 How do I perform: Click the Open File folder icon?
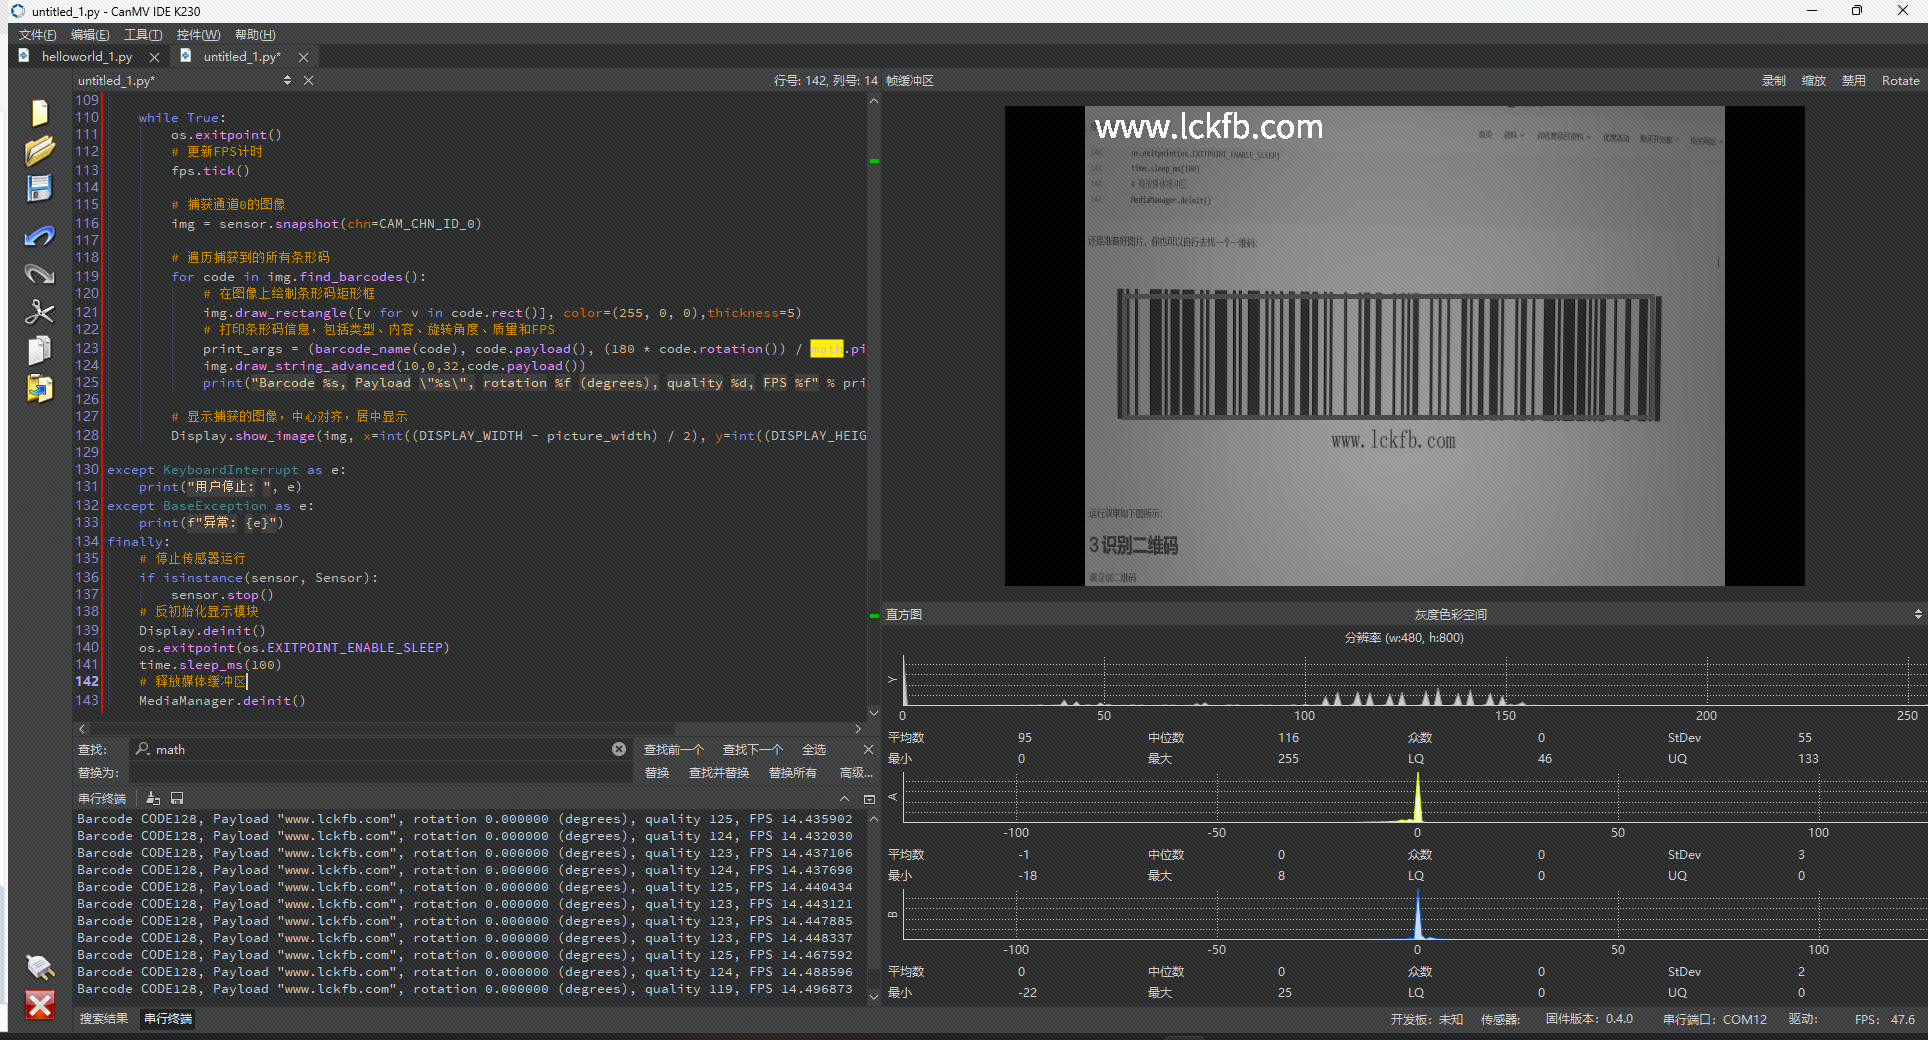click(x=39, y=151)
